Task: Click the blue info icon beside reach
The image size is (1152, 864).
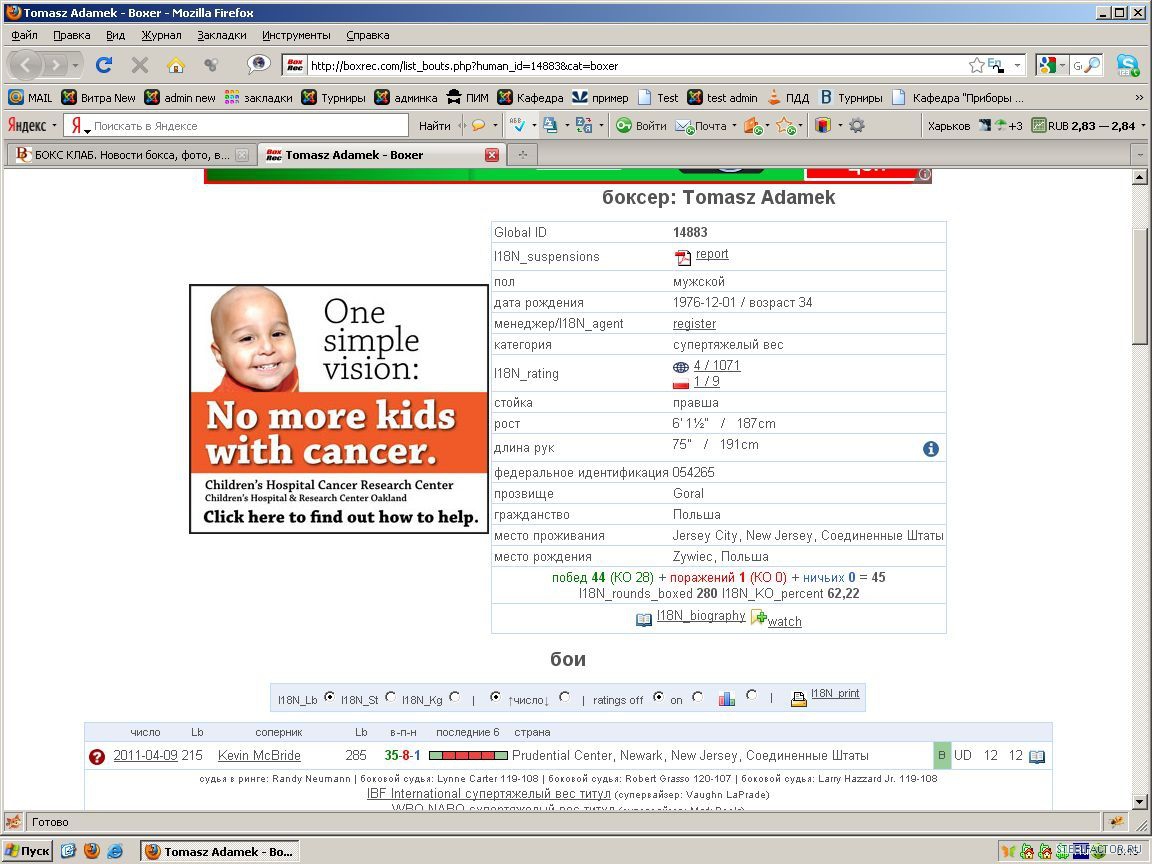Action: tap(930, 449)
